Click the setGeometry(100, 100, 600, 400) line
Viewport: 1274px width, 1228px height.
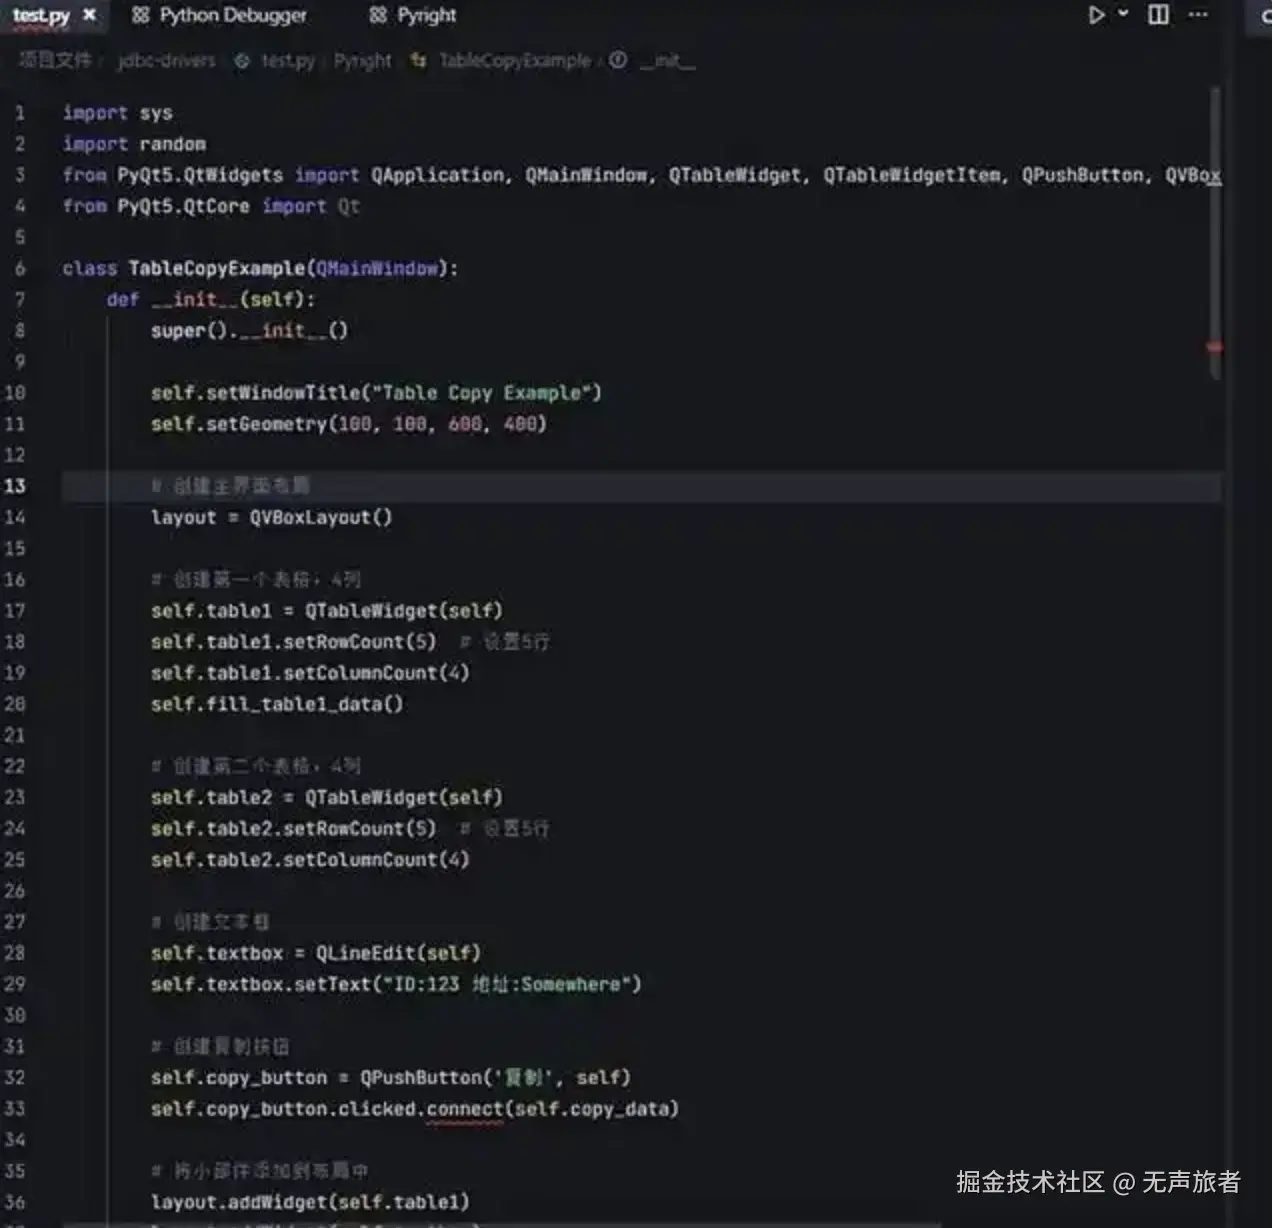tap(349, 424)
